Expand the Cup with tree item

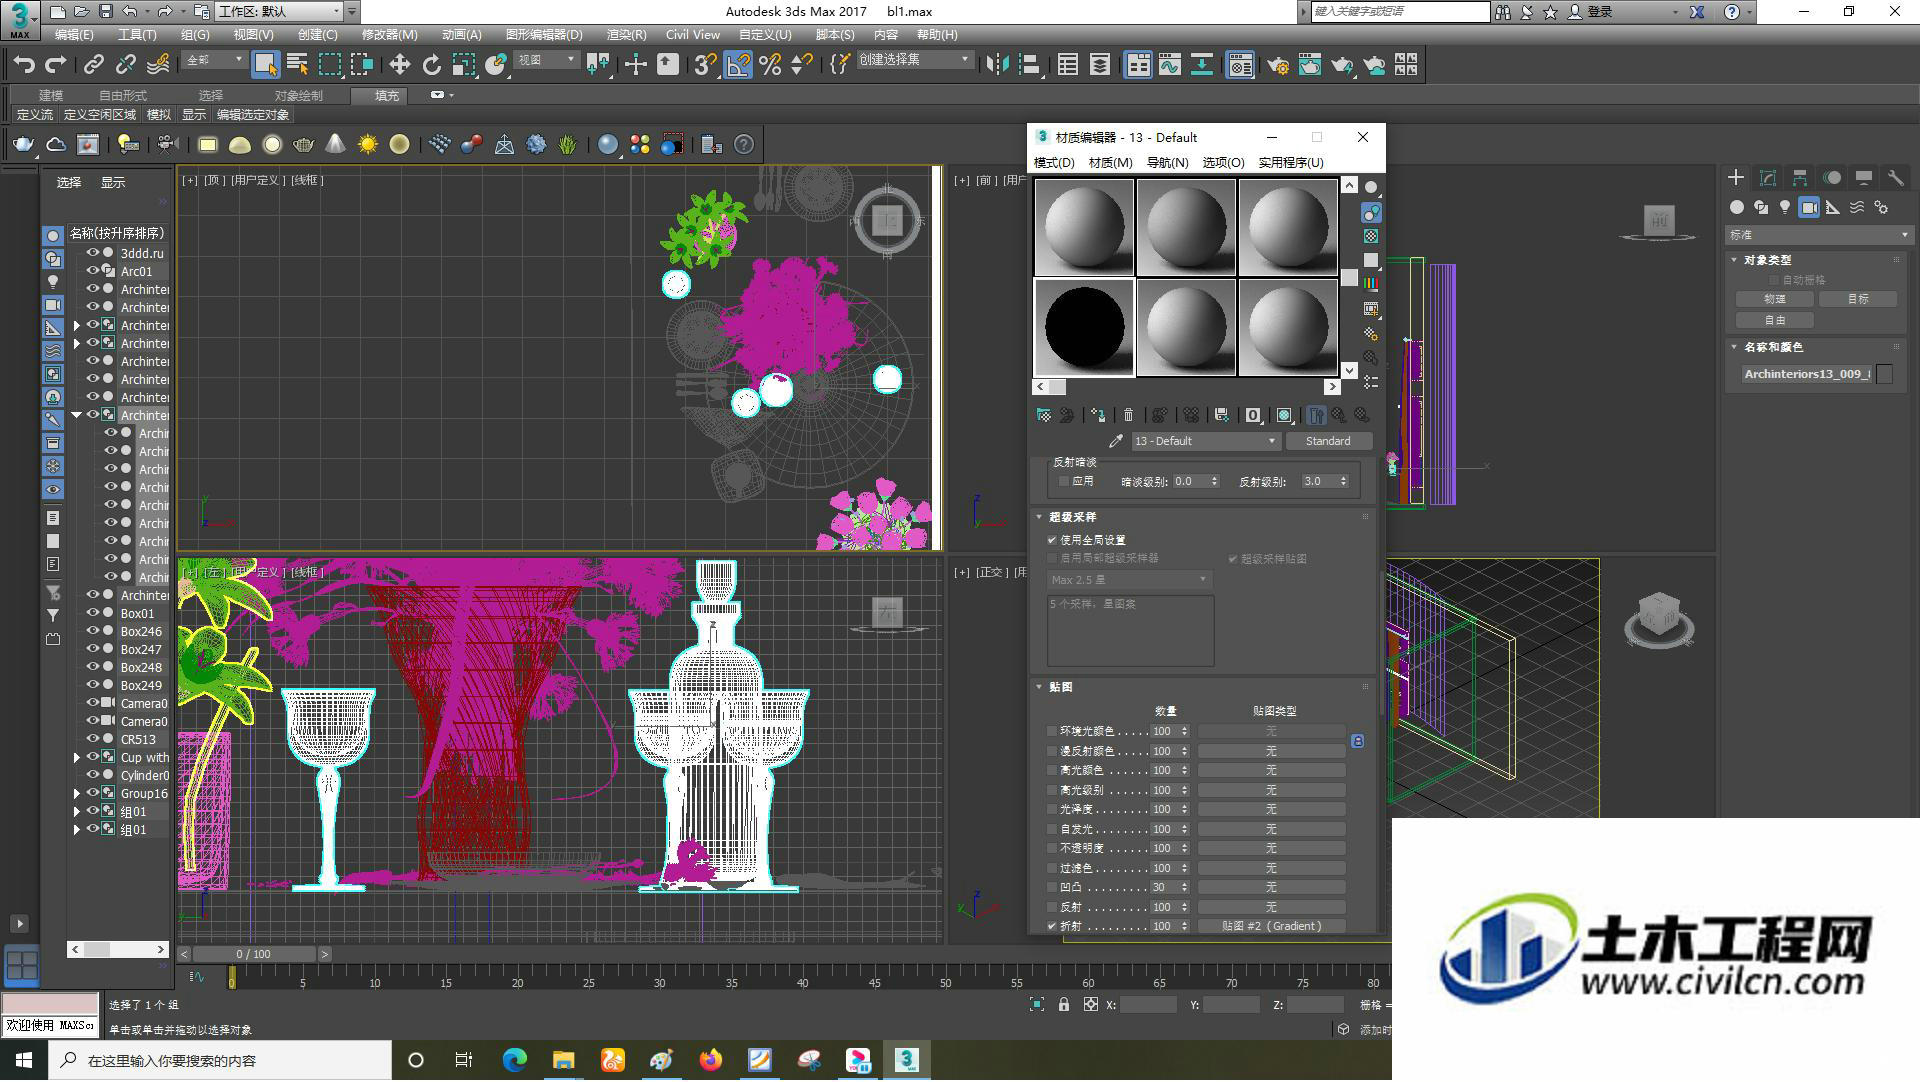point(77,758)
